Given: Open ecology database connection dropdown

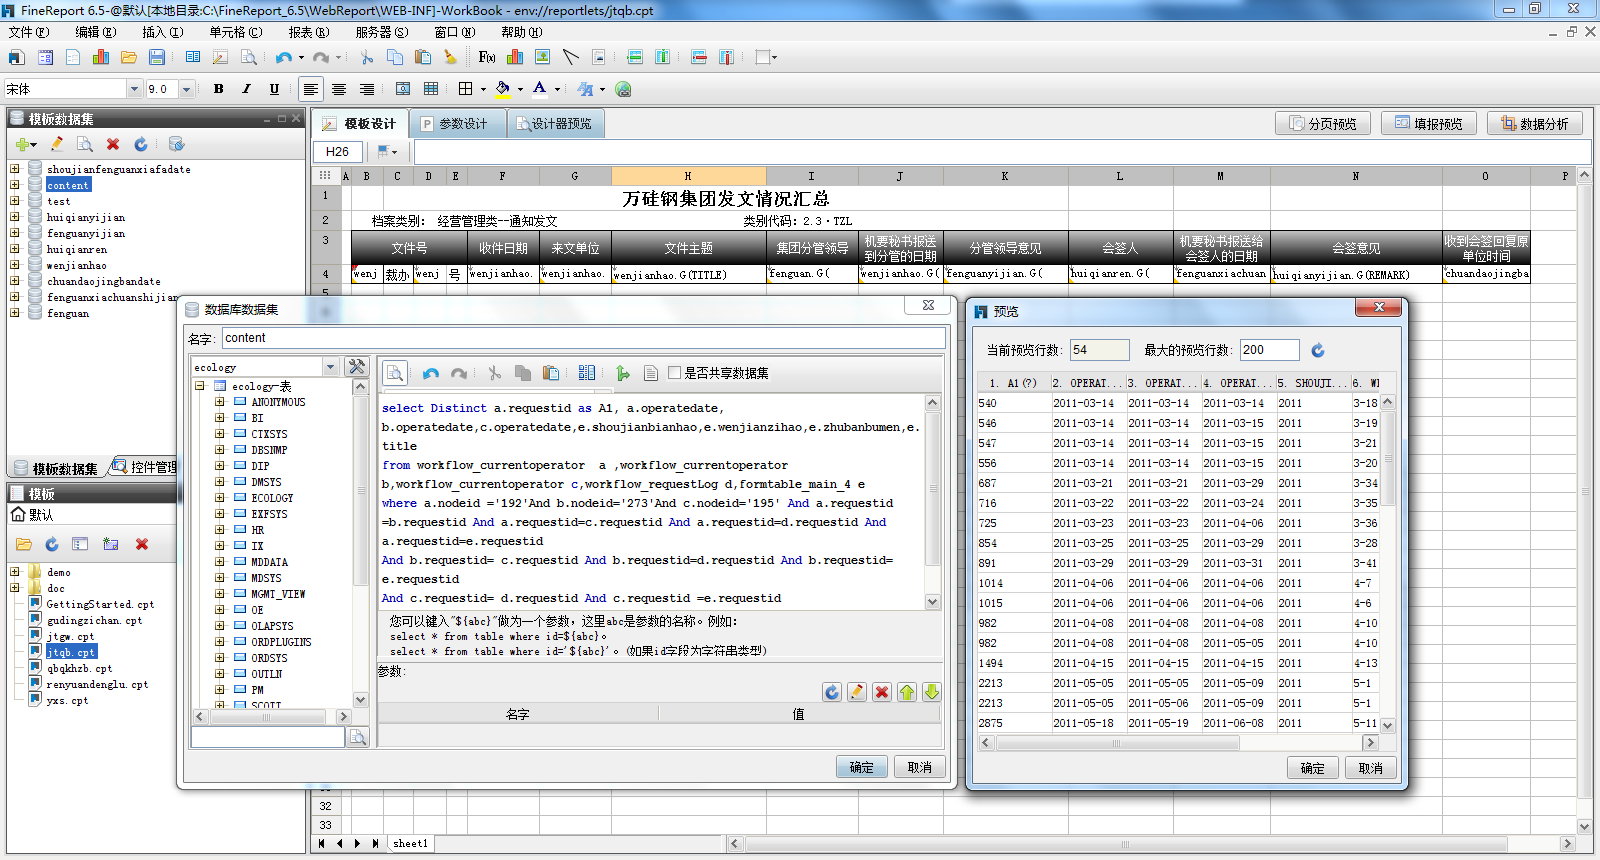Looking at the screenshot, I should click(331, 367).
